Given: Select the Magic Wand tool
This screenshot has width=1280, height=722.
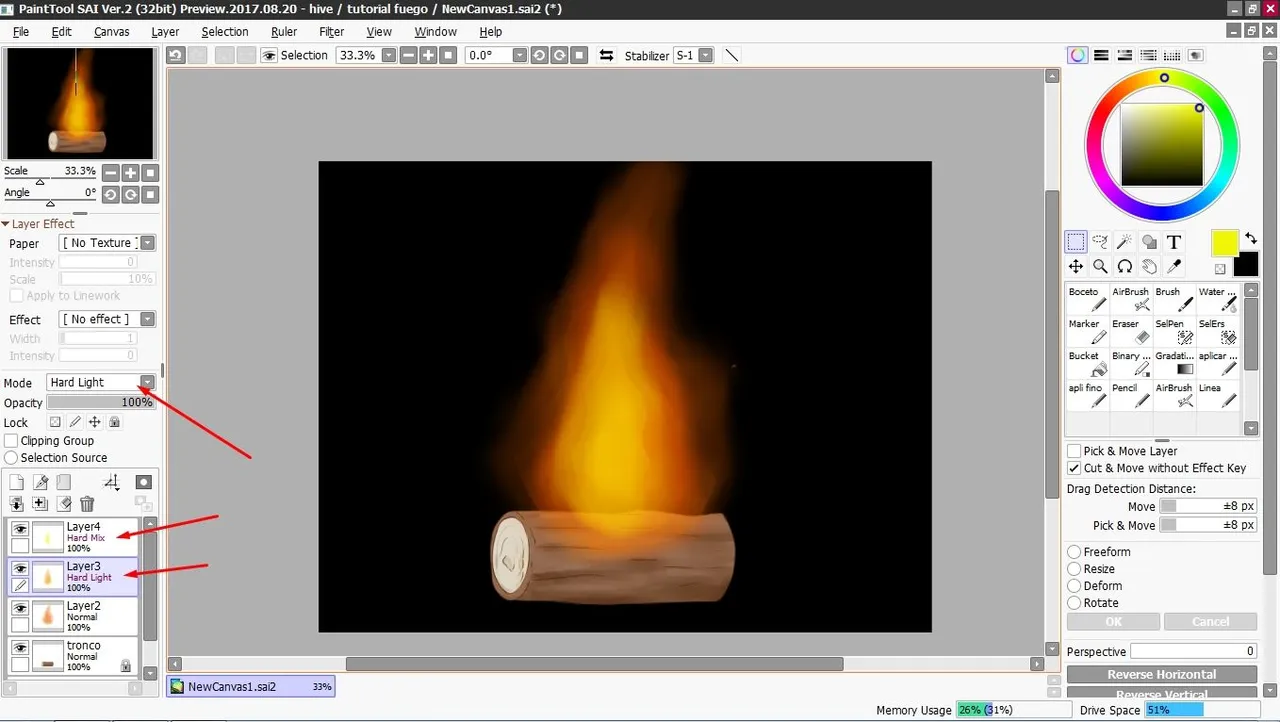Looking at the screenshot, I should pos(1125,242).
